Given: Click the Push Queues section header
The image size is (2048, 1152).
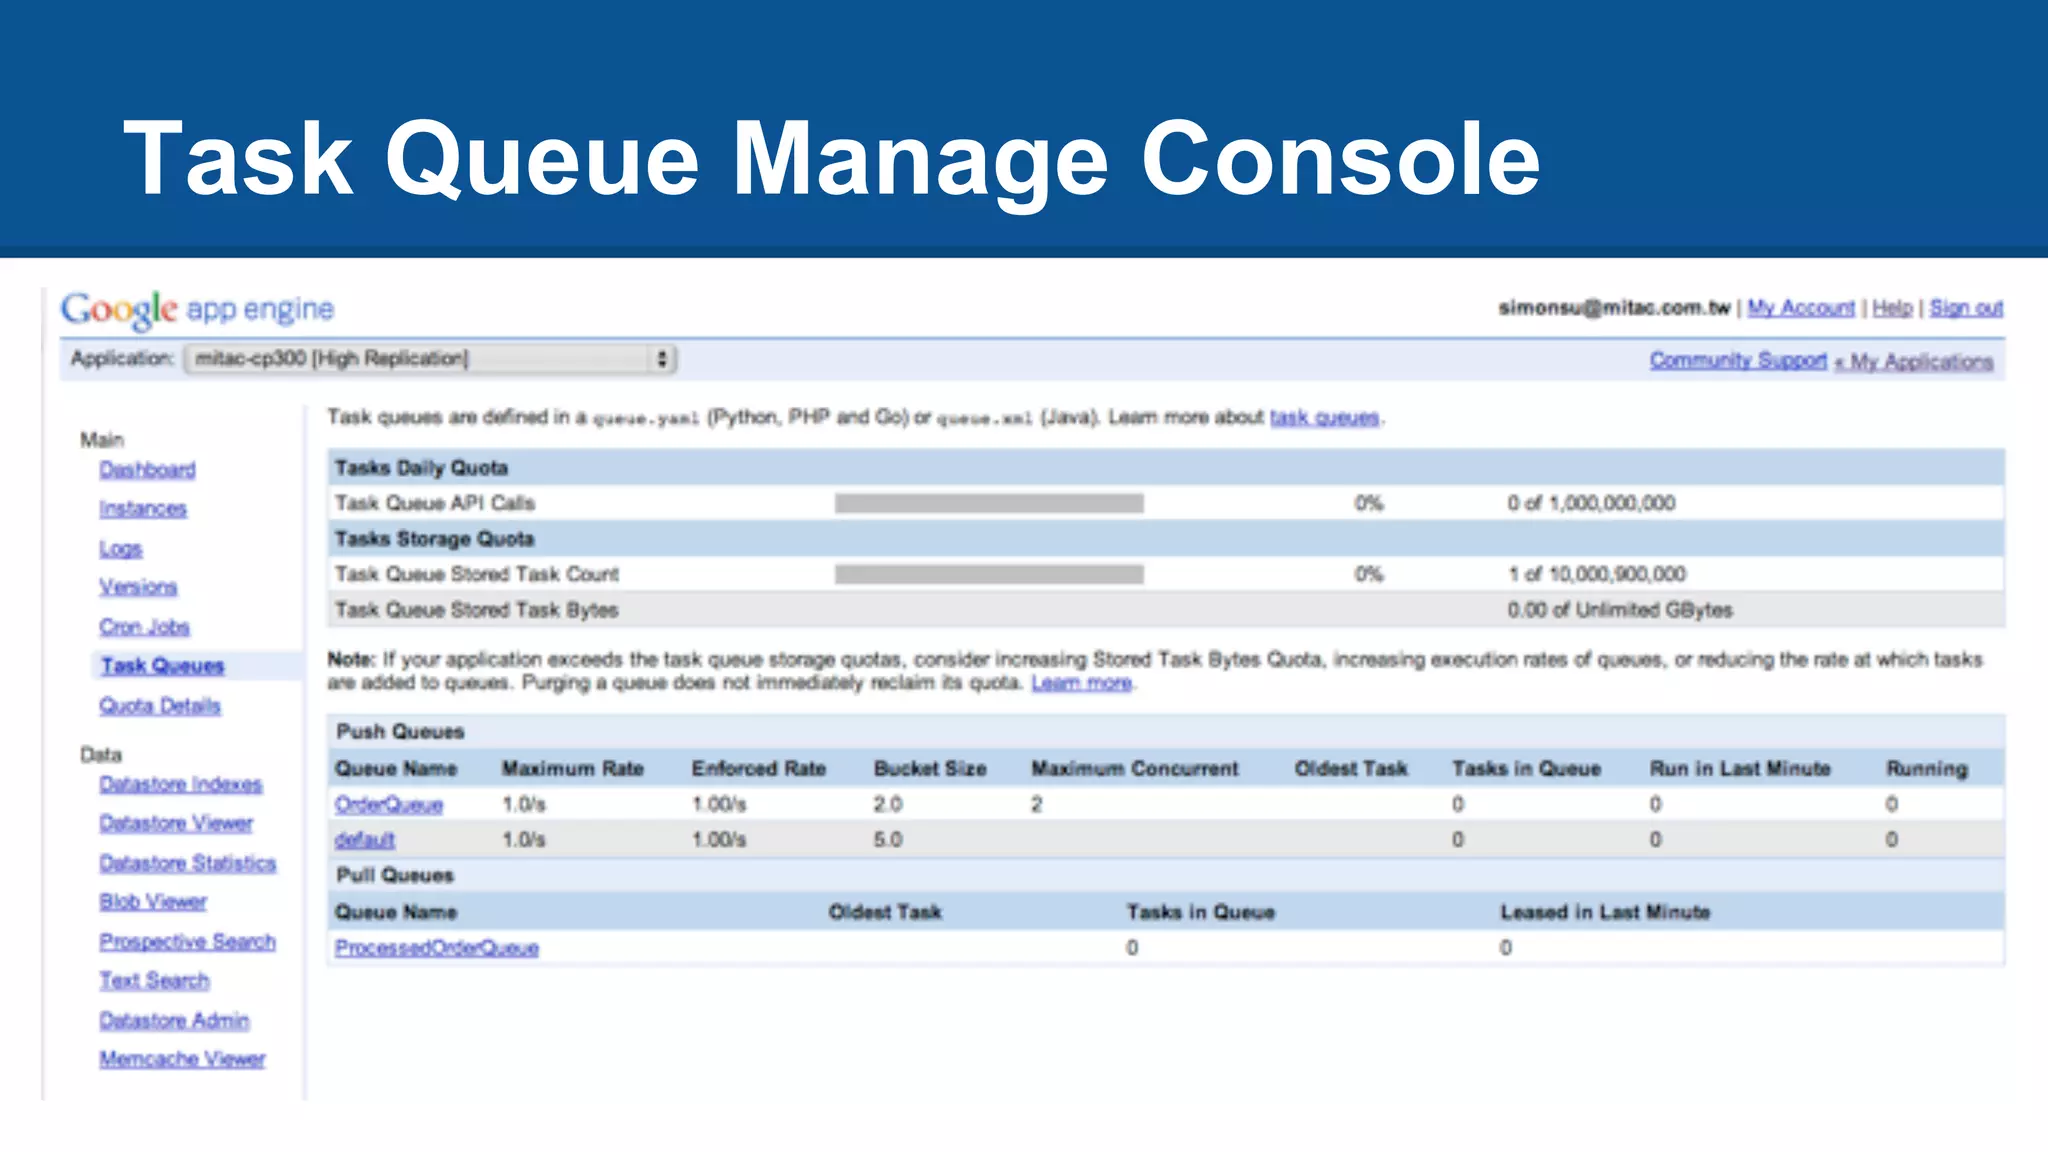Looking at the screenshot, I should 400,732.
